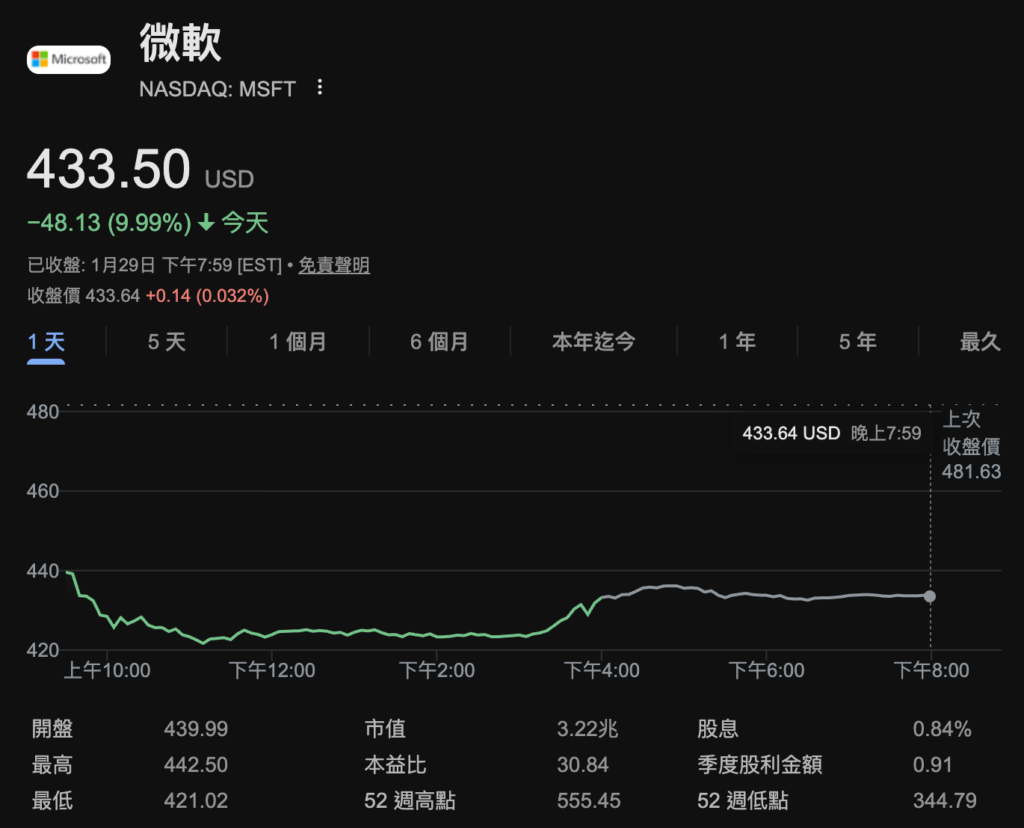Screen dimensions: 1024x828
Task: Select the 5 年 range tab
Action: click(x=857, y=342)
